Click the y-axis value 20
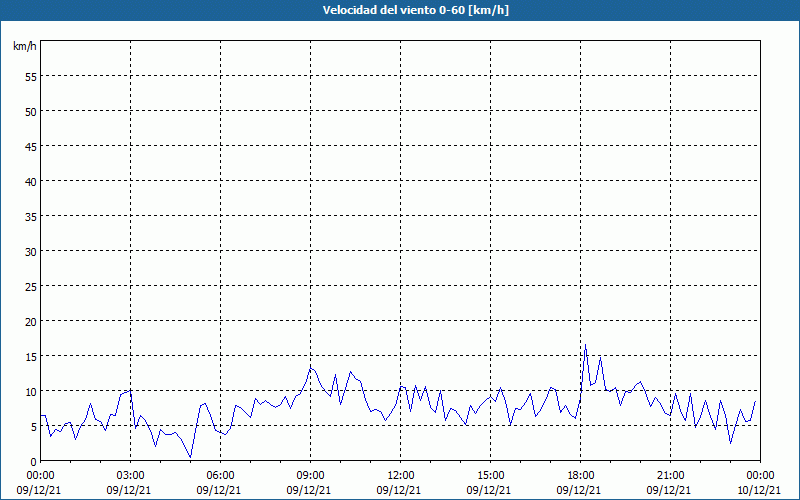The width and height of the screenshot is (800, 500). [x=31, y=321]
